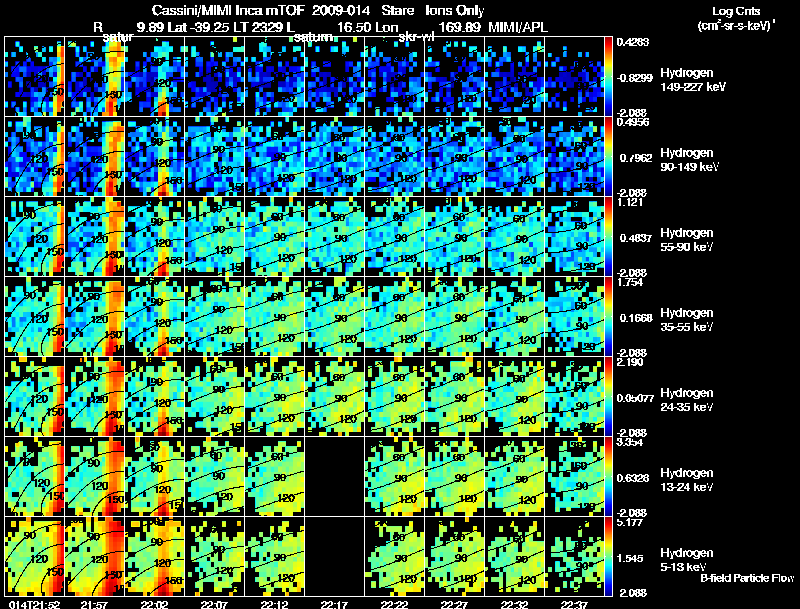Click the Hydrogen 24-35 keV color bar
Image resolution: width=800 pixels, height=609 pixels.
pos(609,396)
